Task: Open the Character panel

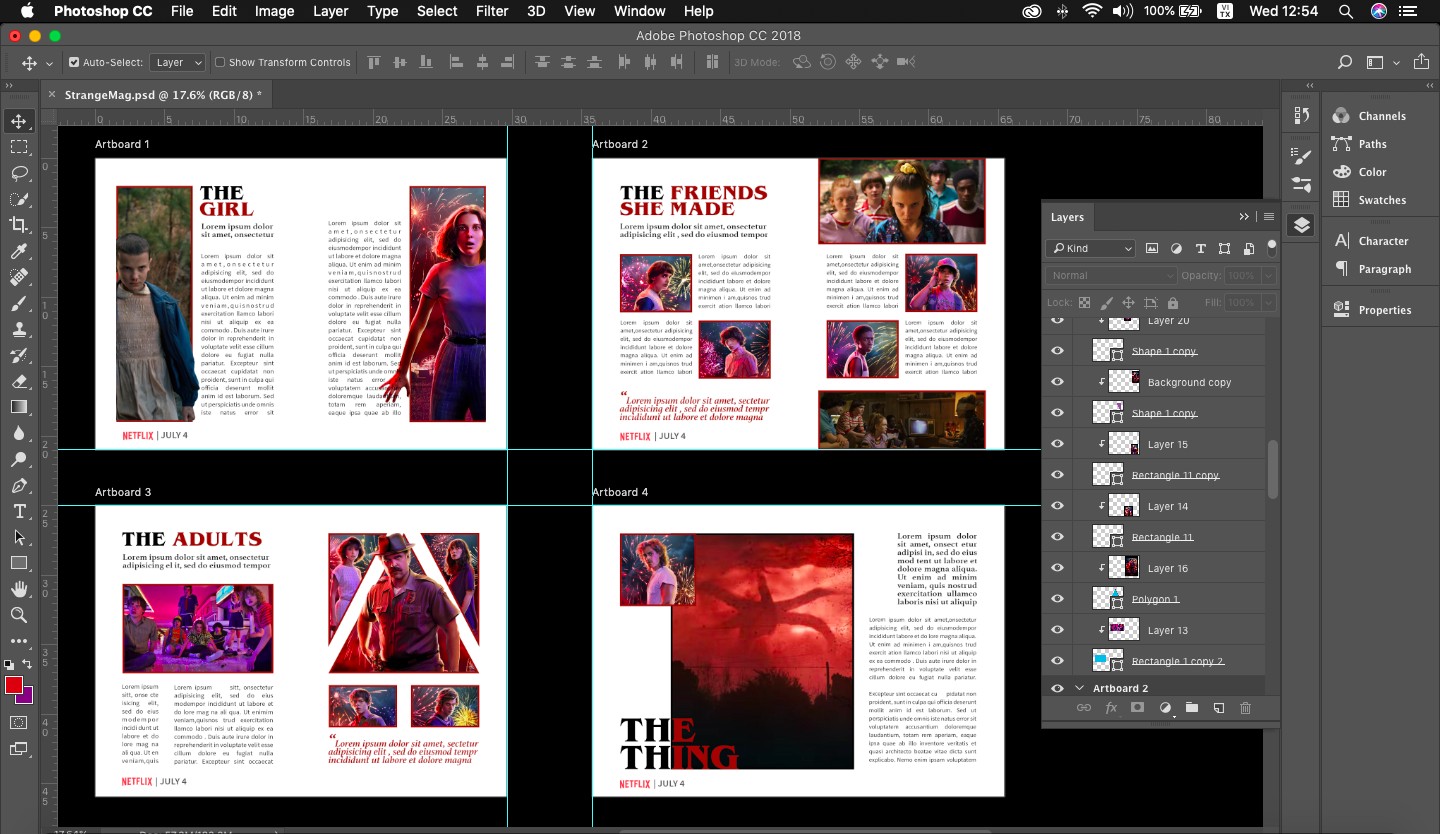Action: click(1382, 241)
